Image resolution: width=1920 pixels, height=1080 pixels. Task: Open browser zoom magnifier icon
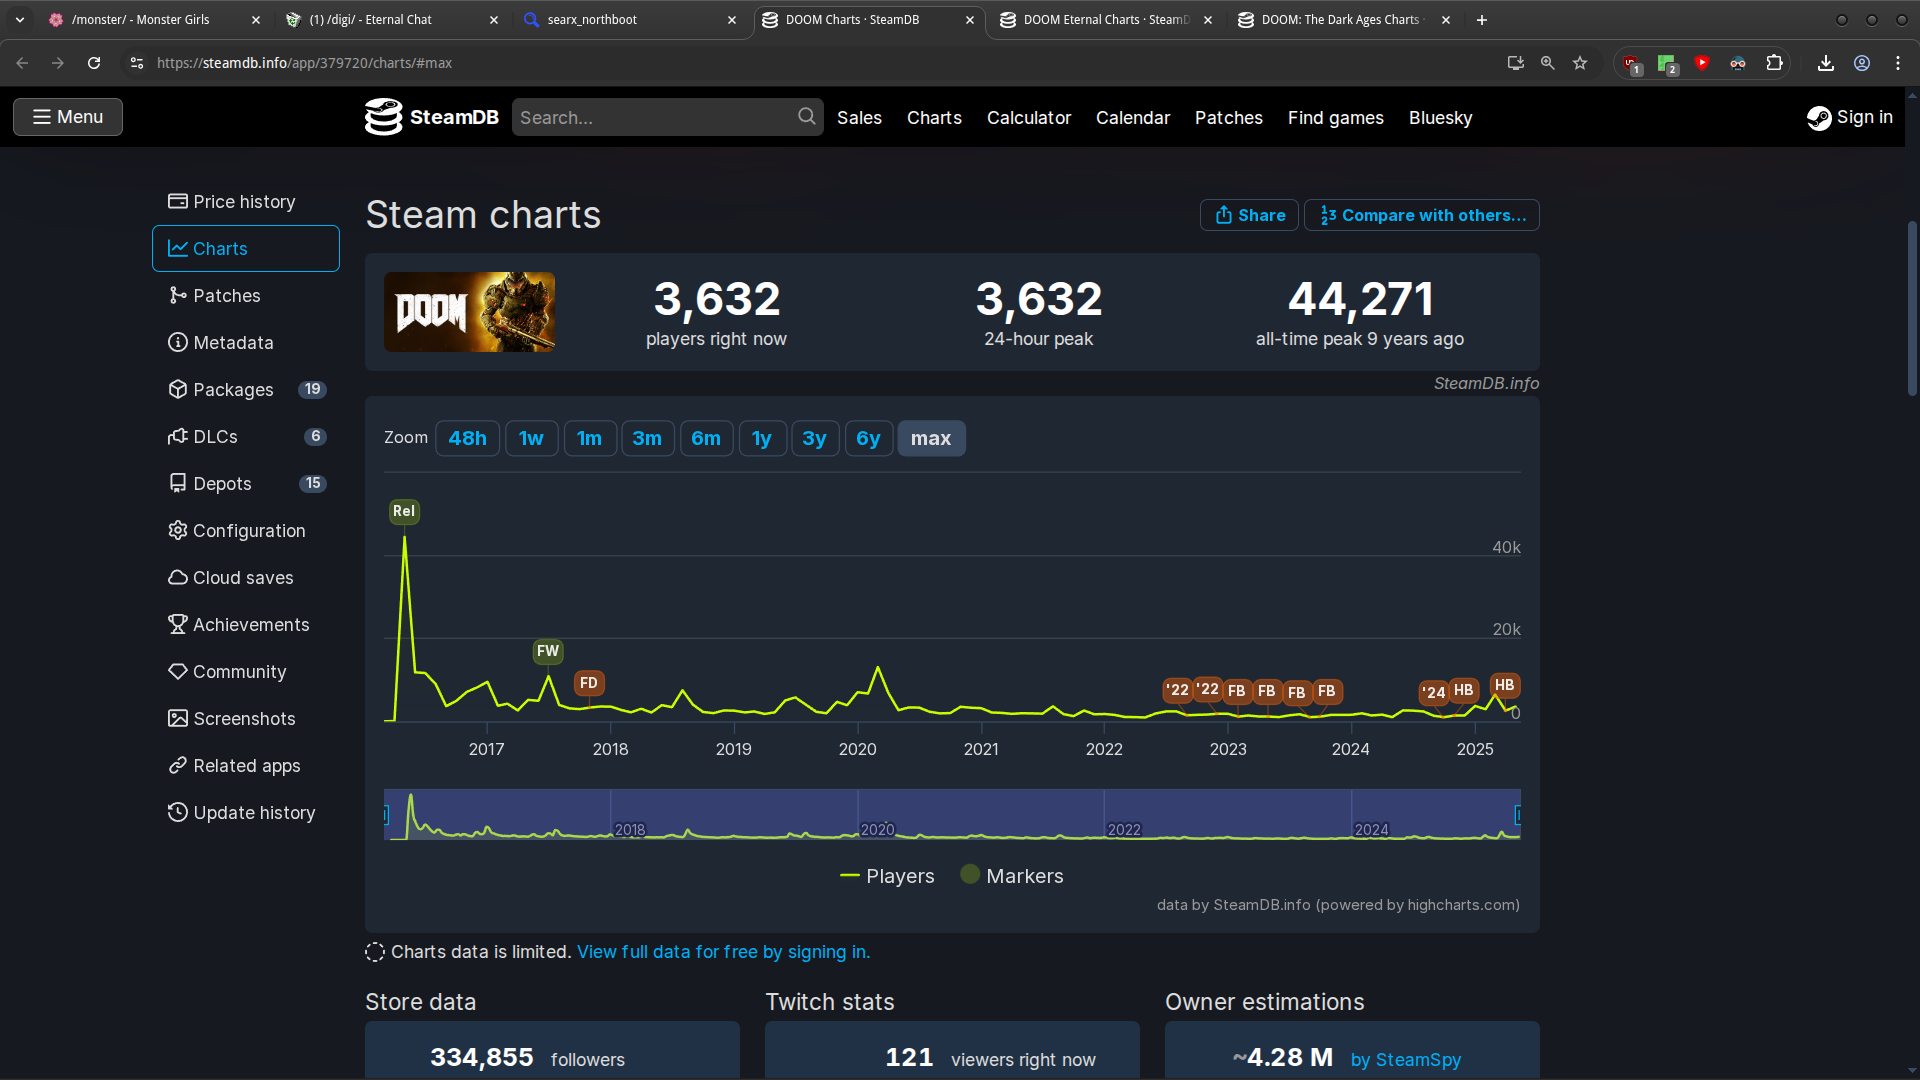(1548, 63)
